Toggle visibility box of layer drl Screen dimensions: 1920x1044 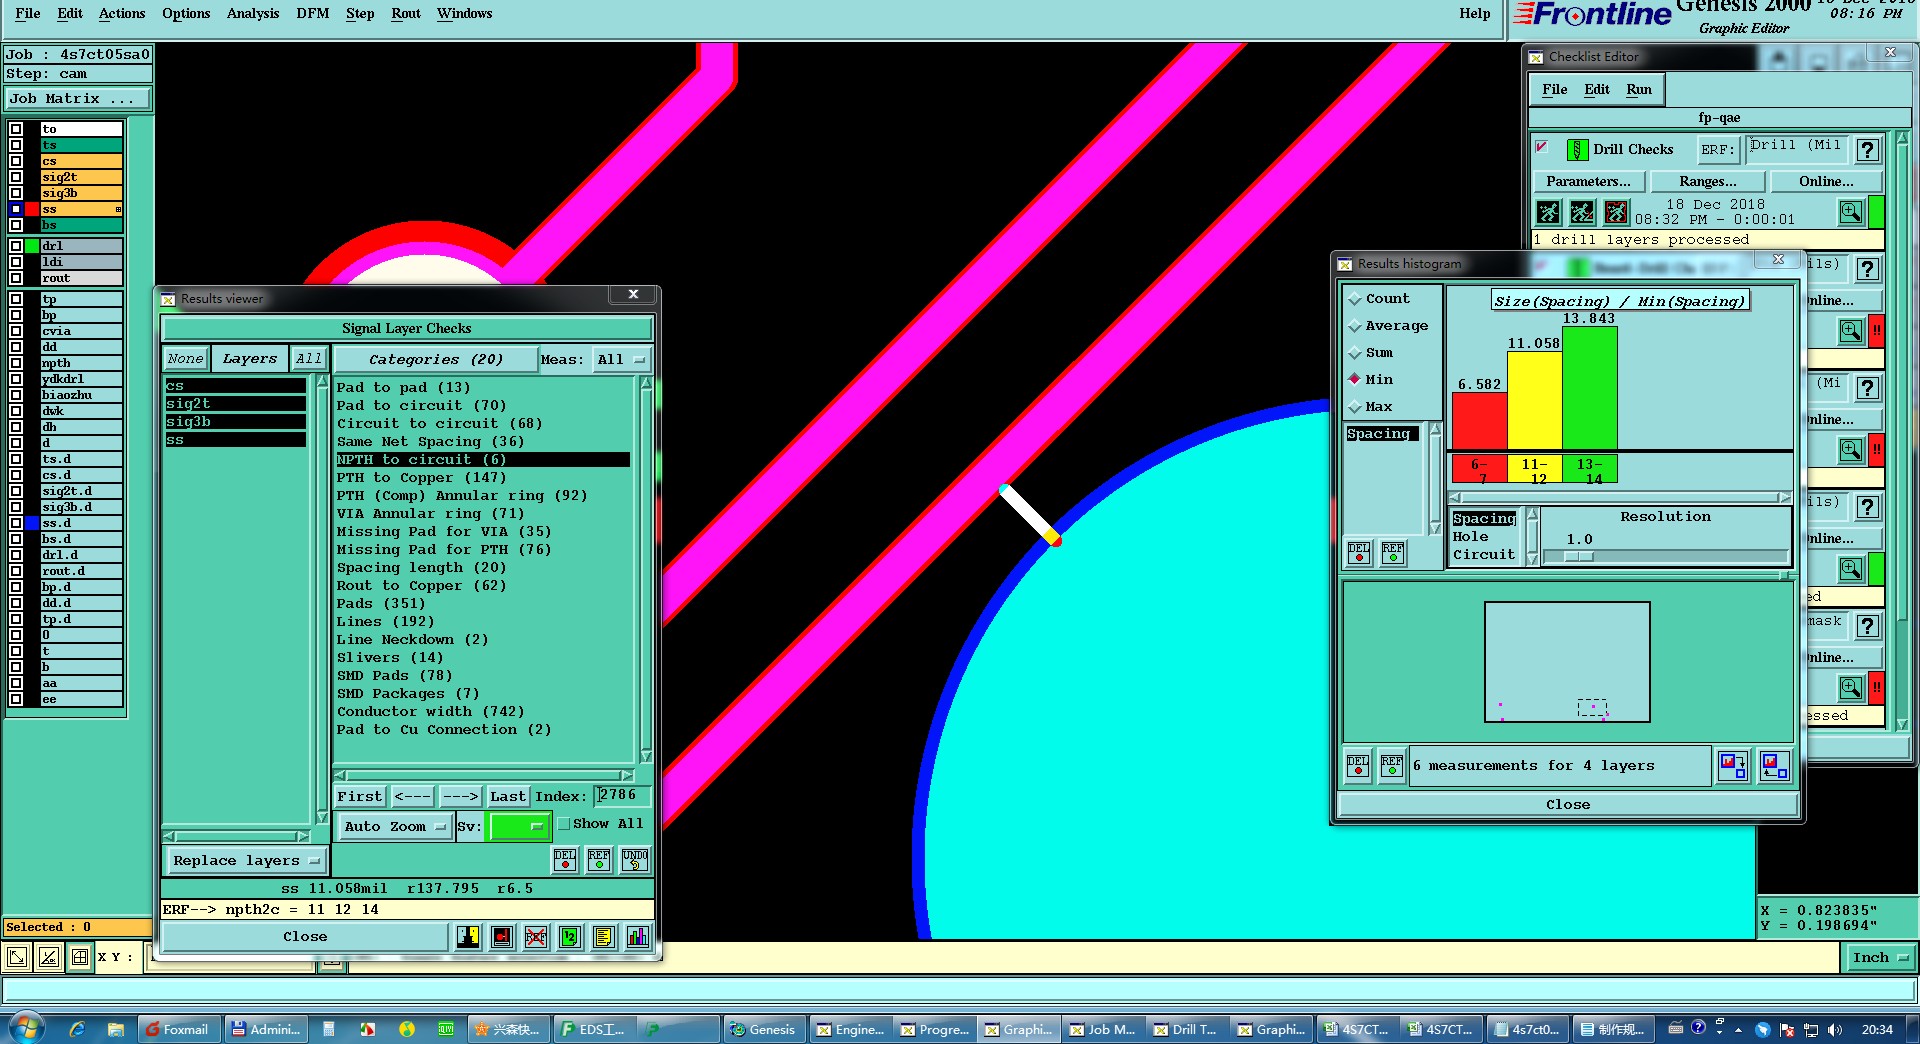[16, 246]
